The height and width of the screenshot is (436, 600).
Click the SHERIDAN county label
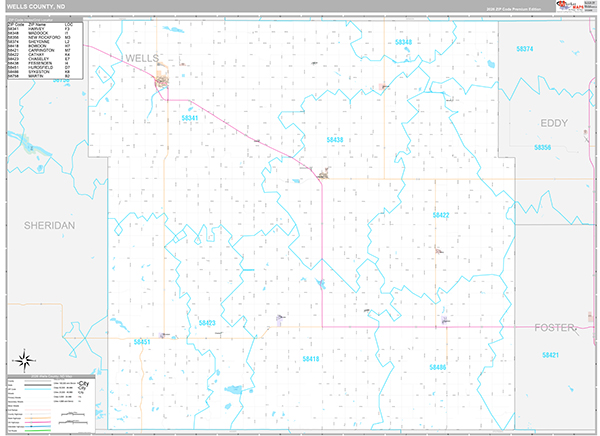49,225
